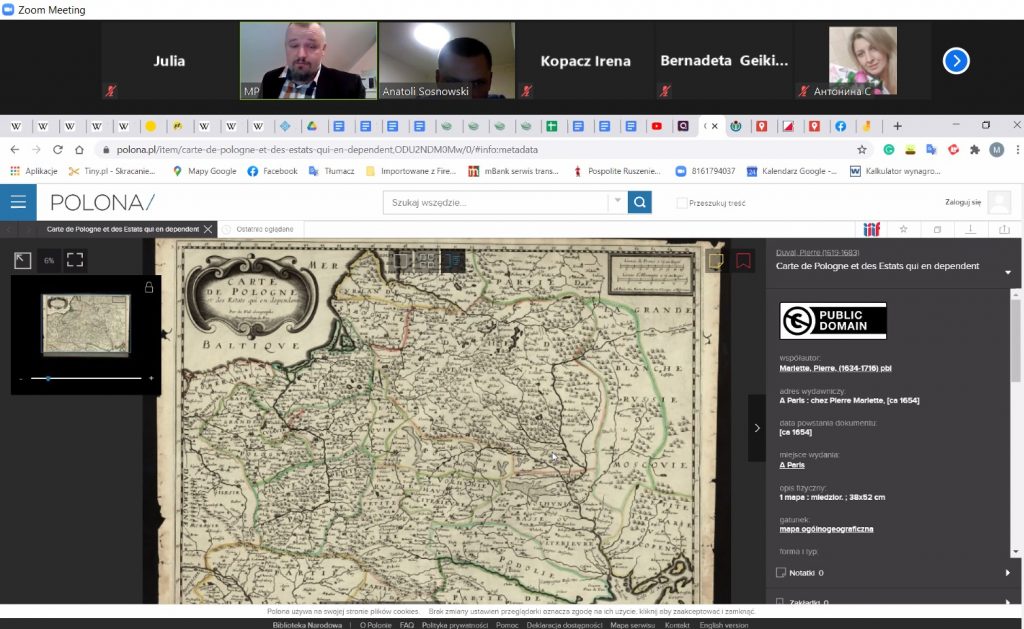Image resolution: width=1024 pixels, height=629 pixels.
Task: Open the IIIF manifest icon
Action: tap(871, 229)
